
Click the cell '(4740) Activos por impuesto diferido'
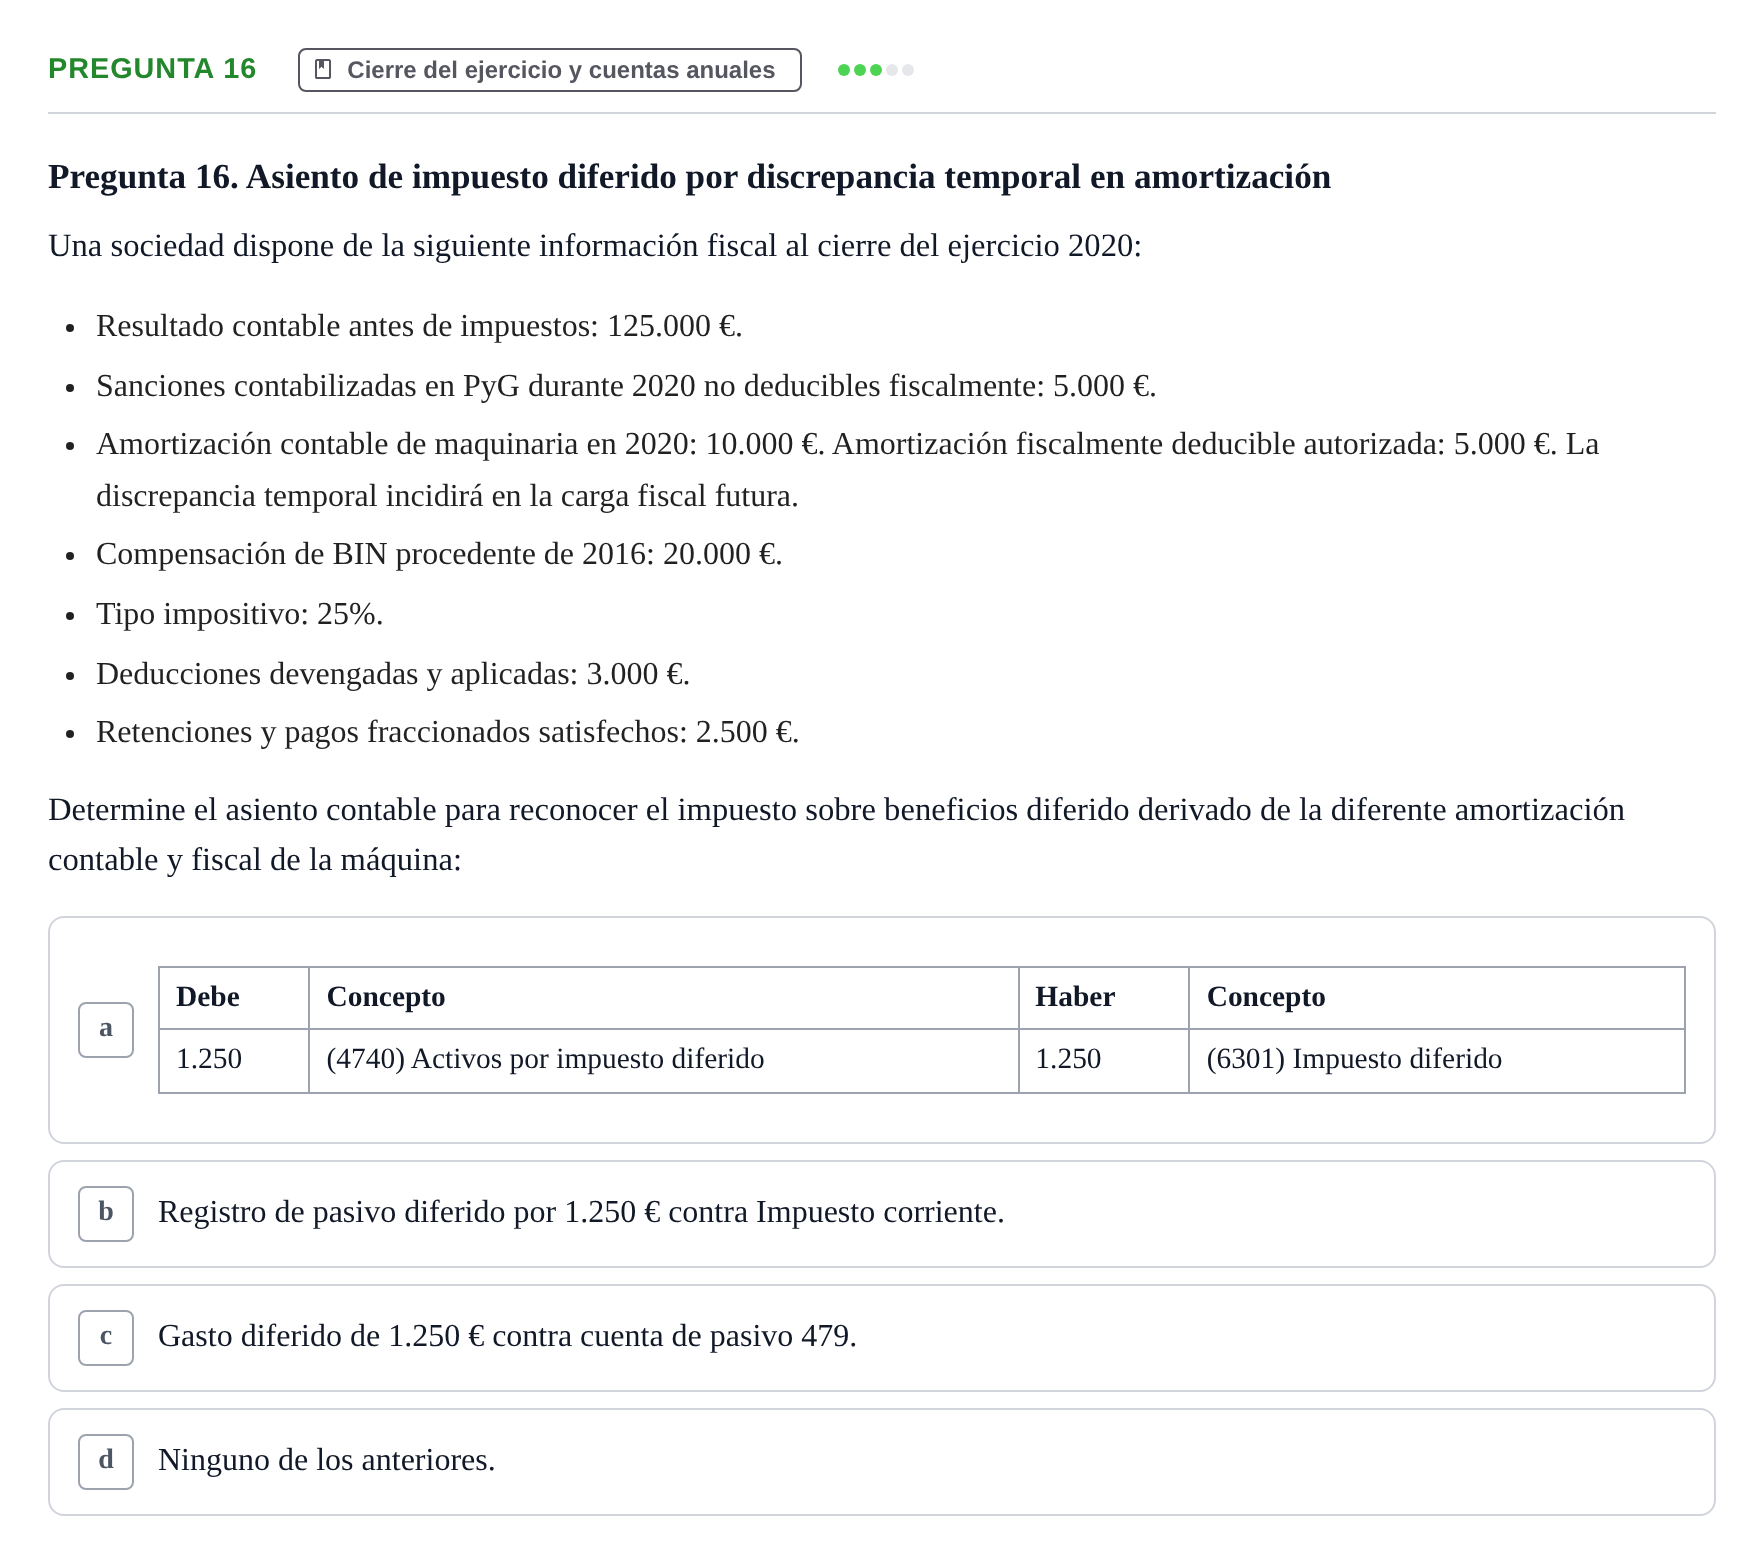click(x=664, y=1060)
